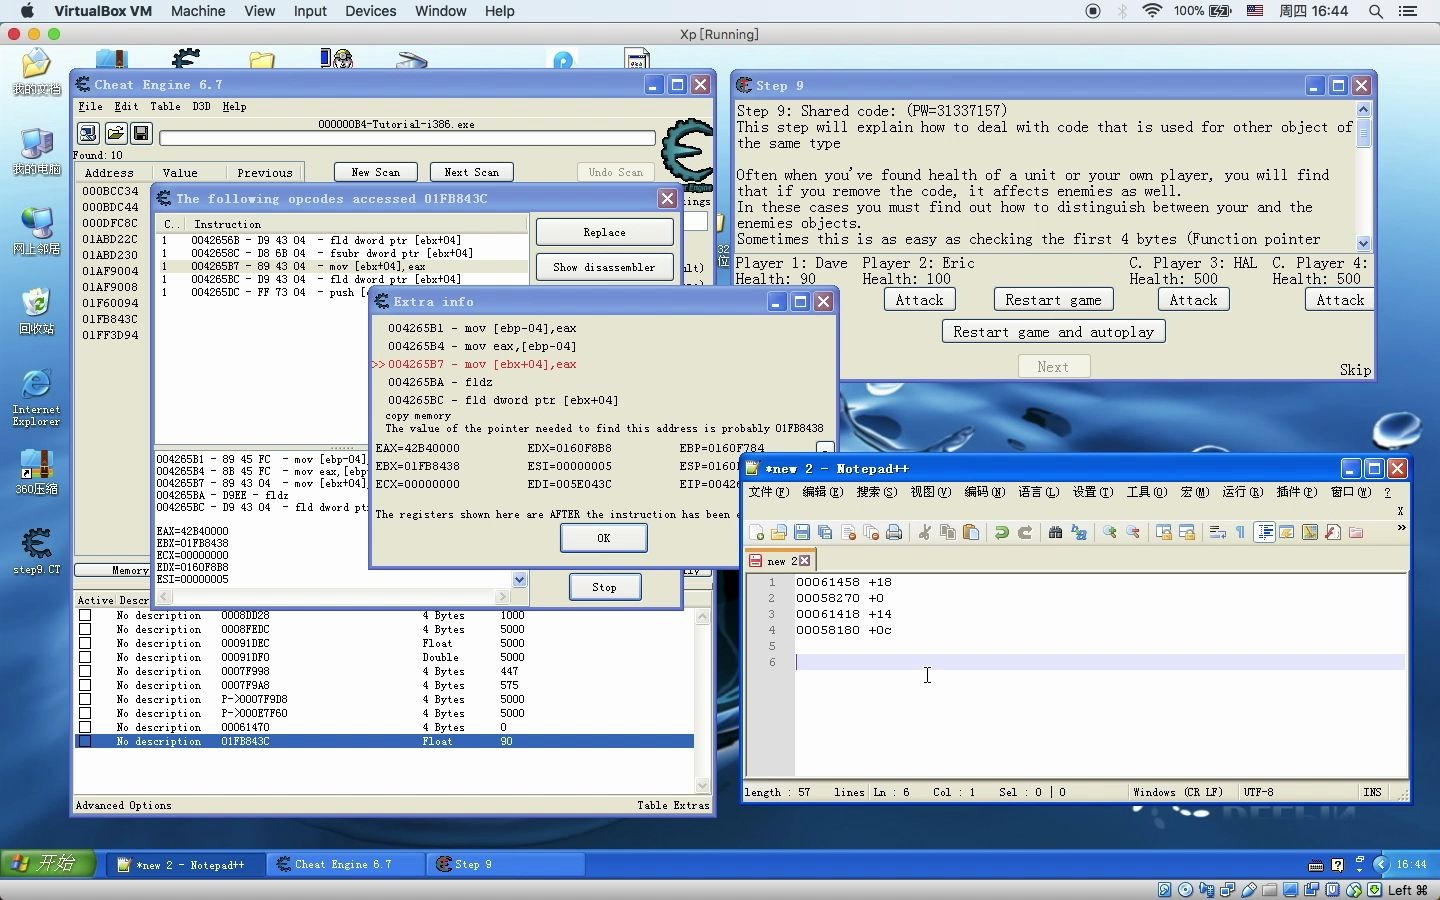
Task: Switch to the 'new 2' tab in Notepad++
Action: [x=778, y=561]
